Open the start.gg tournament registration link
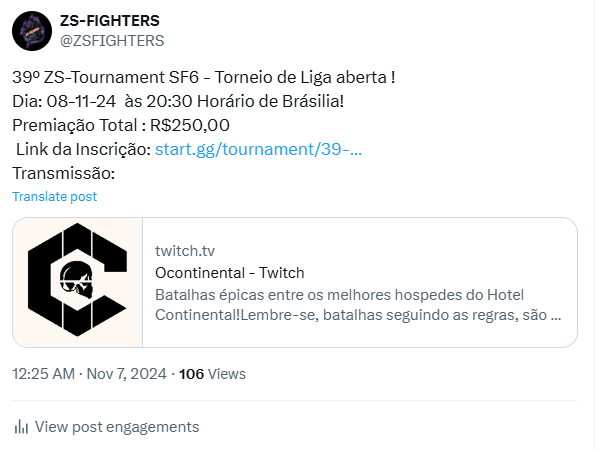This screenshot has height=450, width=603. (x=258, y=149)
